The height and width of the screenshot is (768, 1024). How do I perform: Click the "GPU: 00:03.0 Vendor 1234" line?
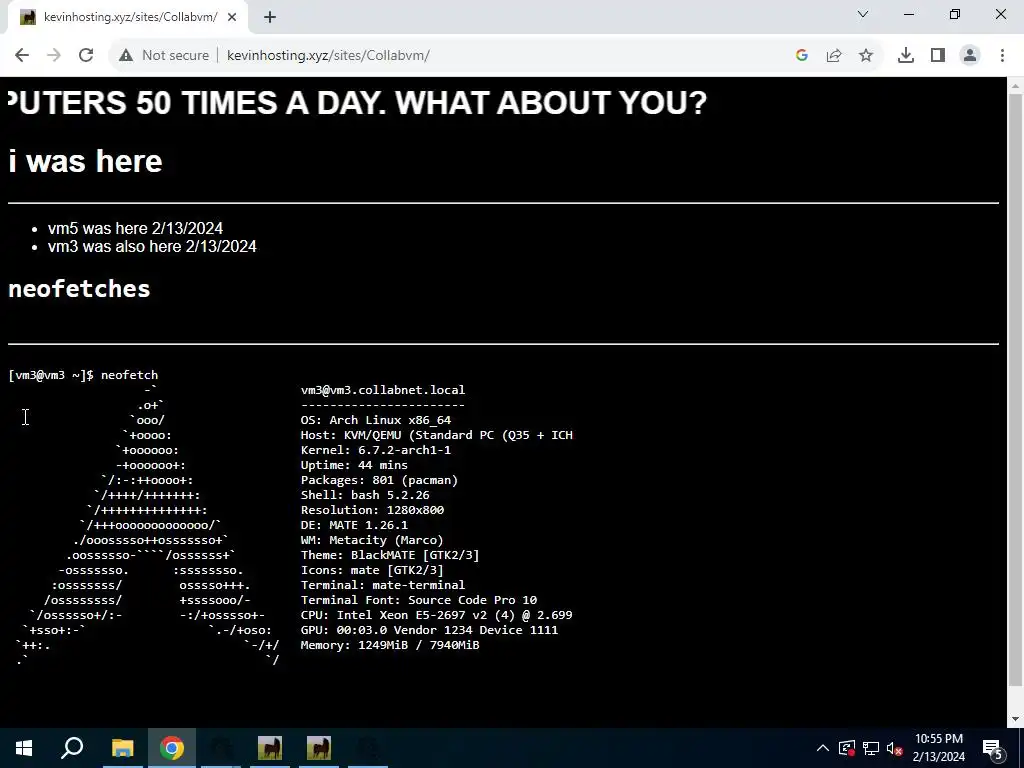[429, 630]
